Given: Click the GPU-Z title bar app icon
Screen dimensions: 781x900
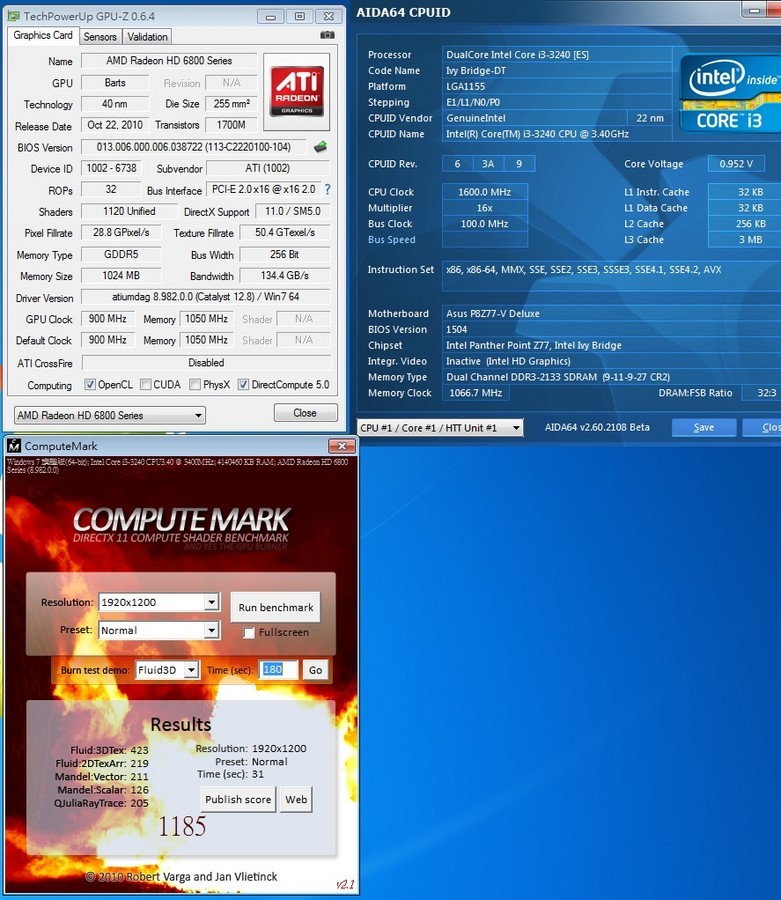Looking at the screenshot, I should click(x=12, y=16).
